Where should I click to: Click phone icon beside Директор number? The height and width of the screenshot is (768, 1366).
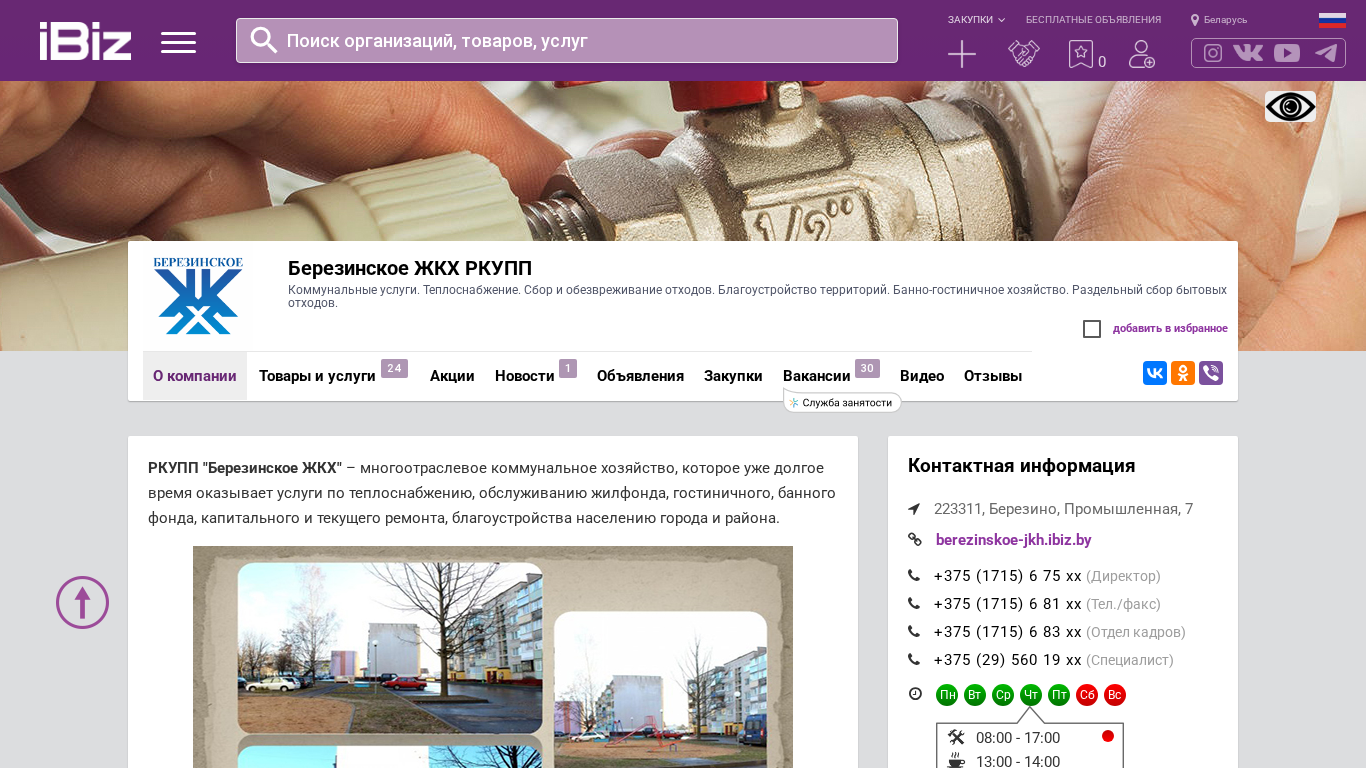pos(914,575)
